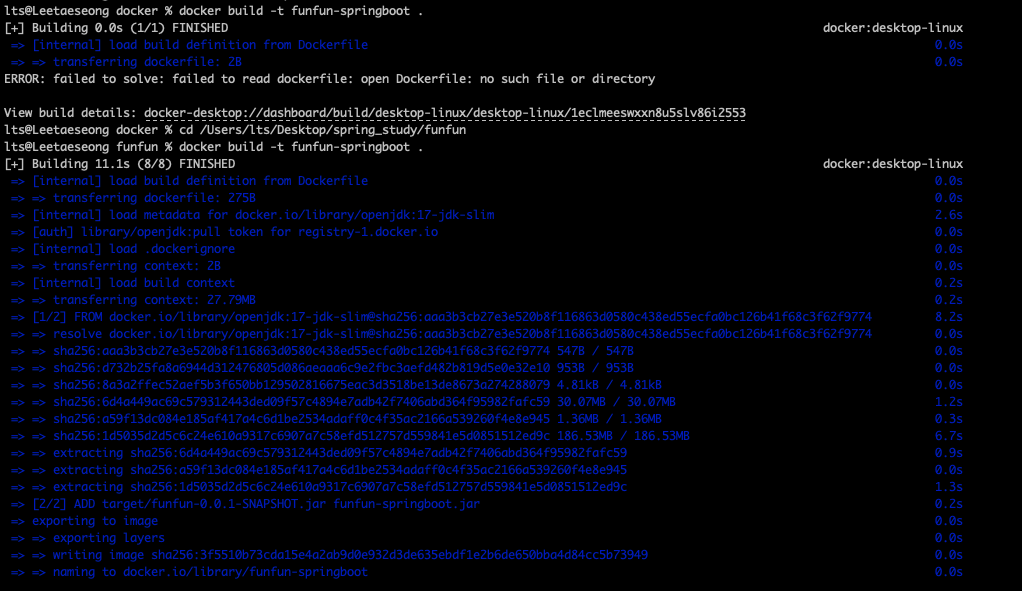Select the ERROR failed to solve line
Image resolution: width=1022 pixels, height=591 pixels.
click(329, 79)
